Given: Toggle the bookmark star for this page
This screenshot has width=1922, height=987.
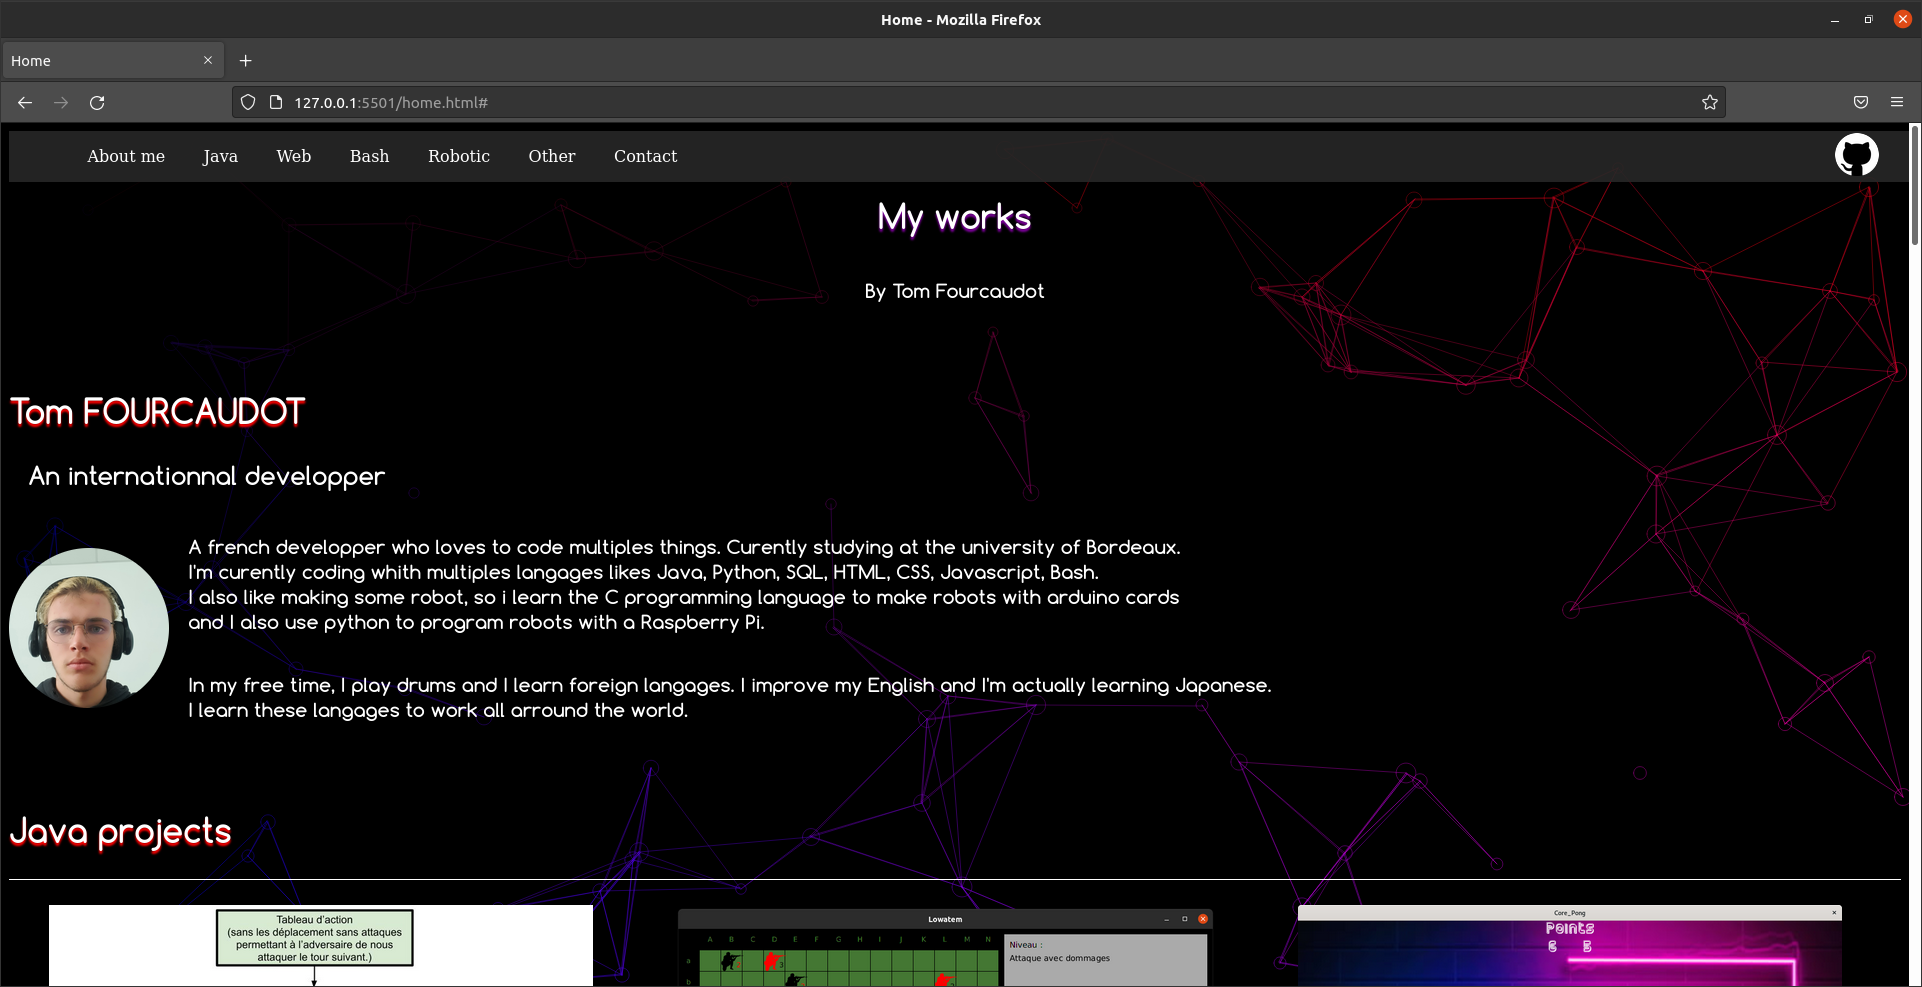Looking at the screenshot, I should pos(1709,101).
